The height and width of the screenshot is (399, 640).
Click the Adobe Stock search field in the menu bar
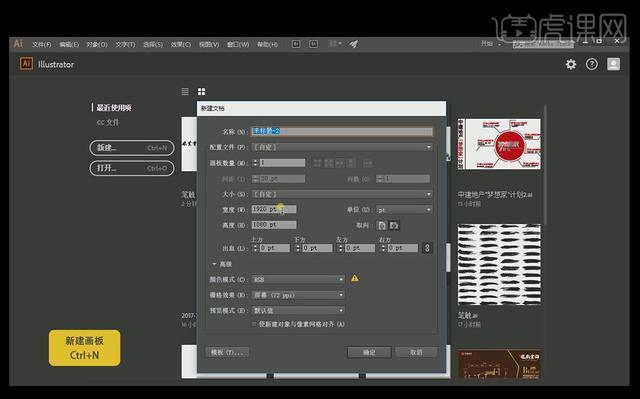coord(543,44)
